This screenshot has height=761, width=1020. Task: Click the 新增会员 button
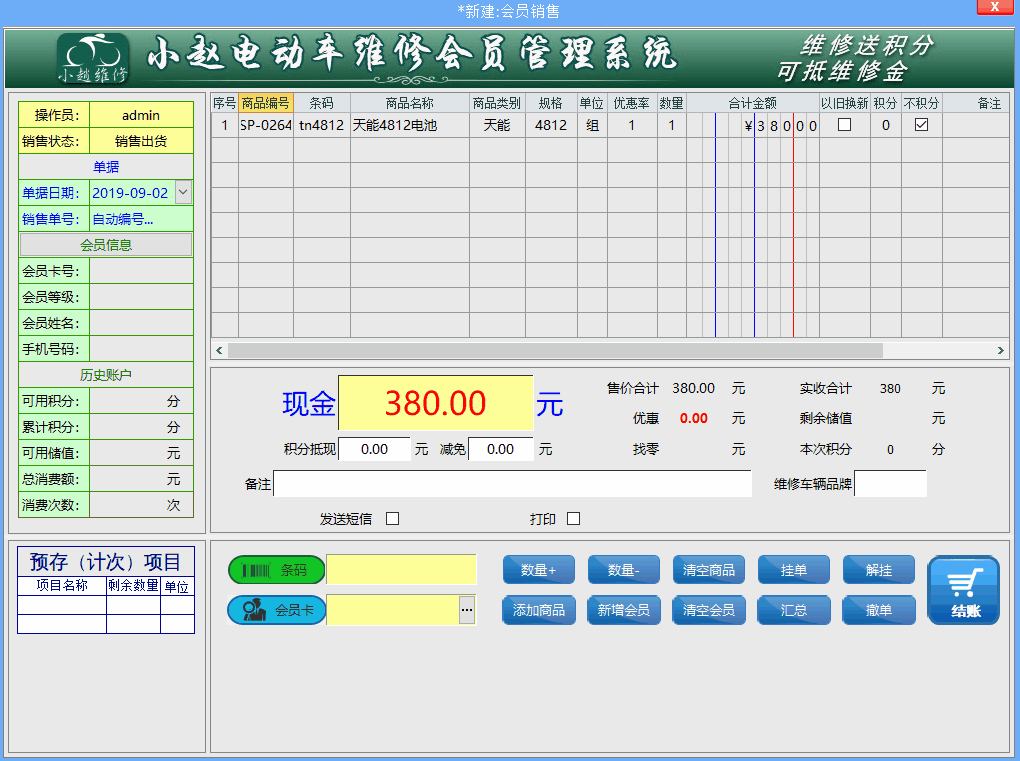623,610
